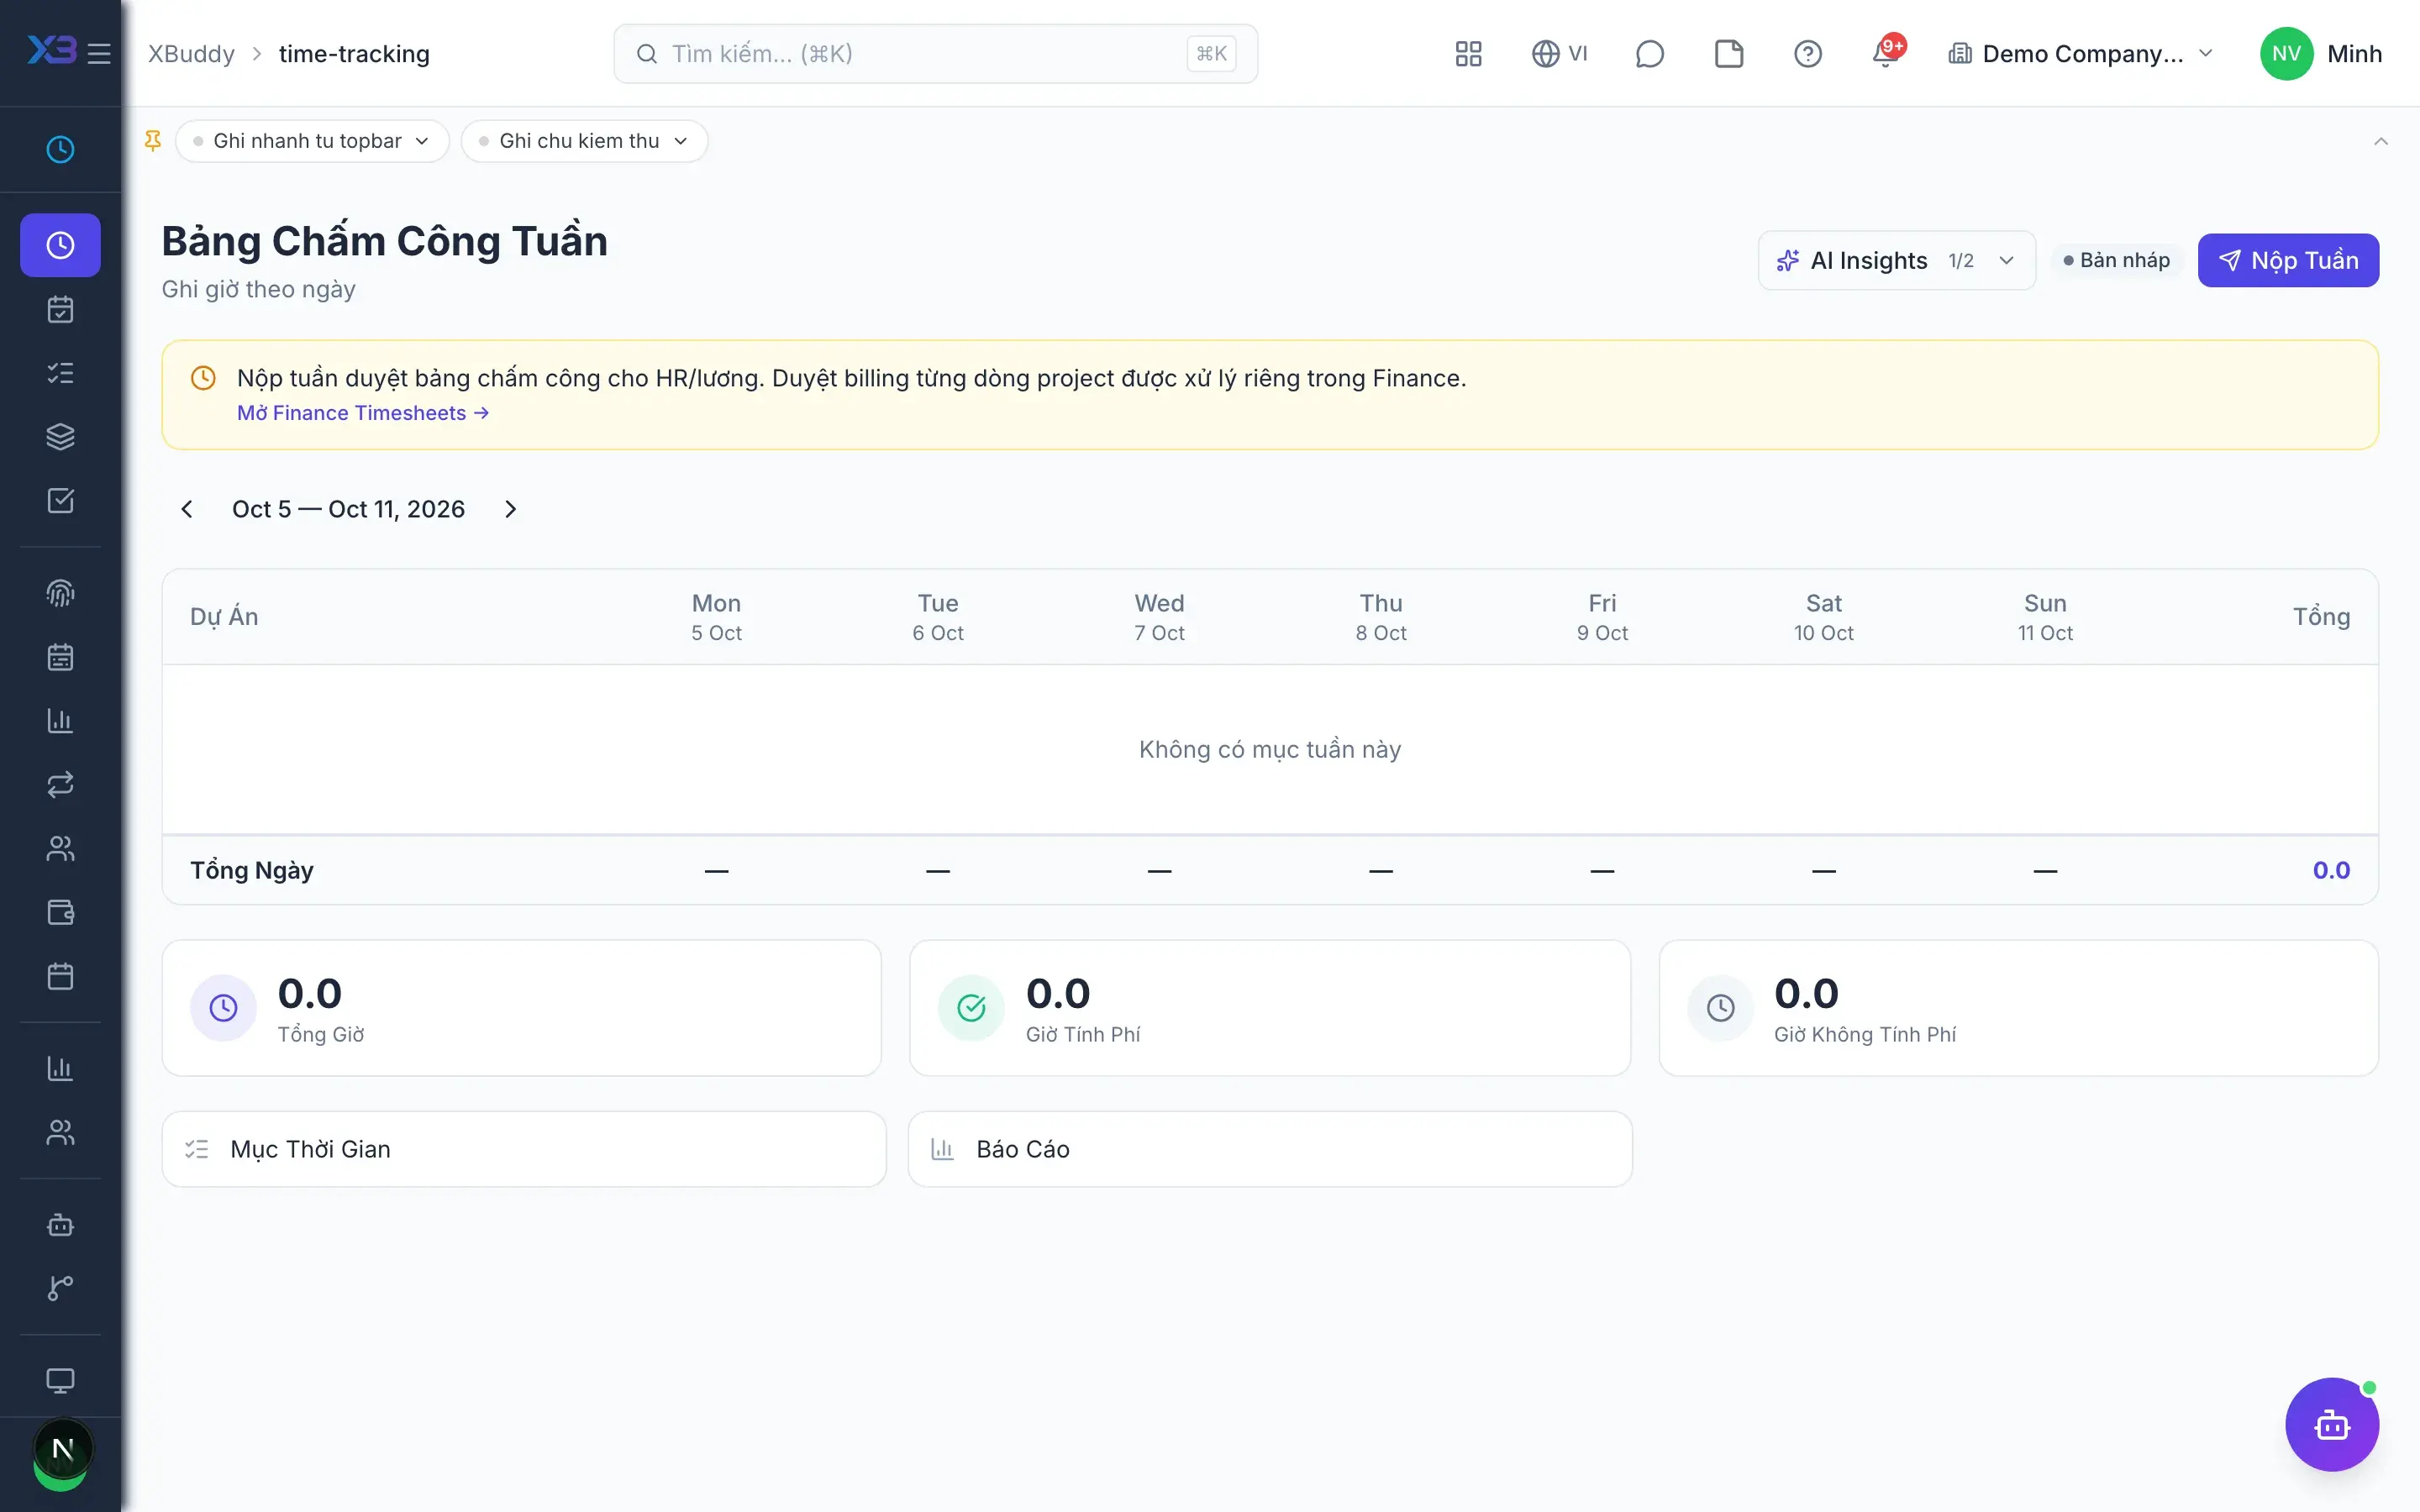Select the highlighted timesheet clock sidebar icon

coord(60,245)
